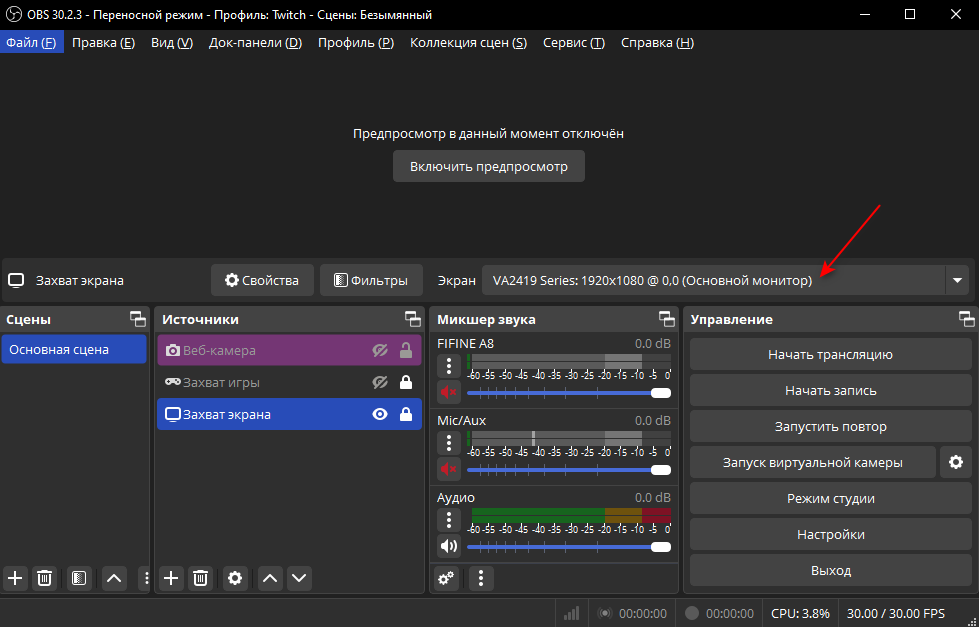The width and height of the screenshot is (979, 627).
Task: Open advanced audio properties gears
Action: [446, 578]
